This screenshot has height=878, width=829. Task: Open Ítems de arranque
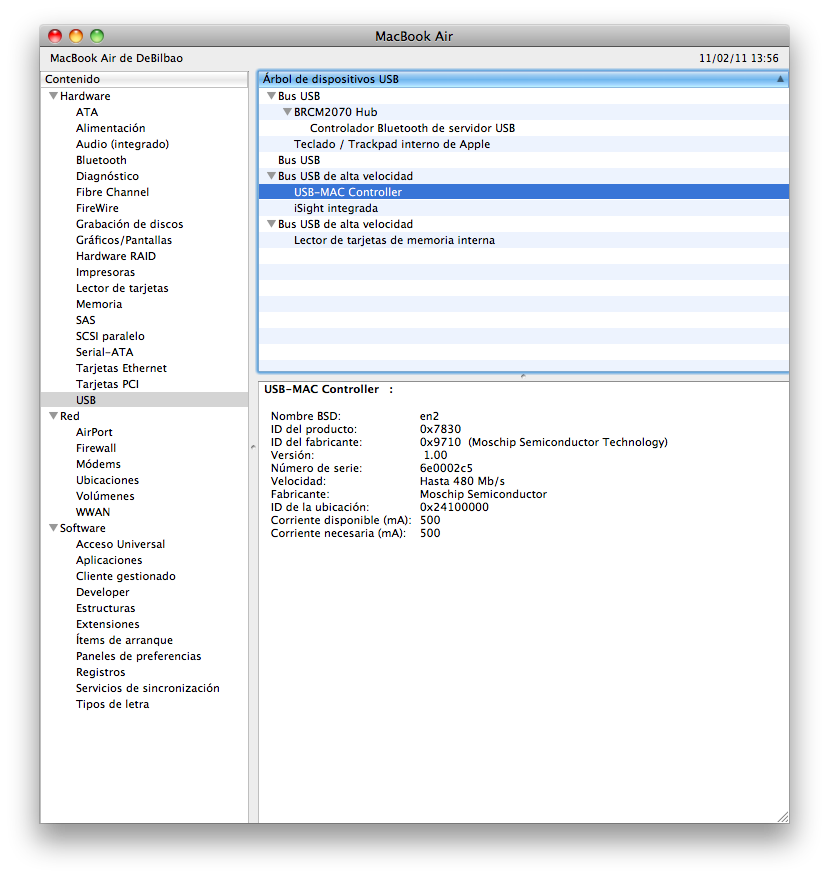(124, 640)
